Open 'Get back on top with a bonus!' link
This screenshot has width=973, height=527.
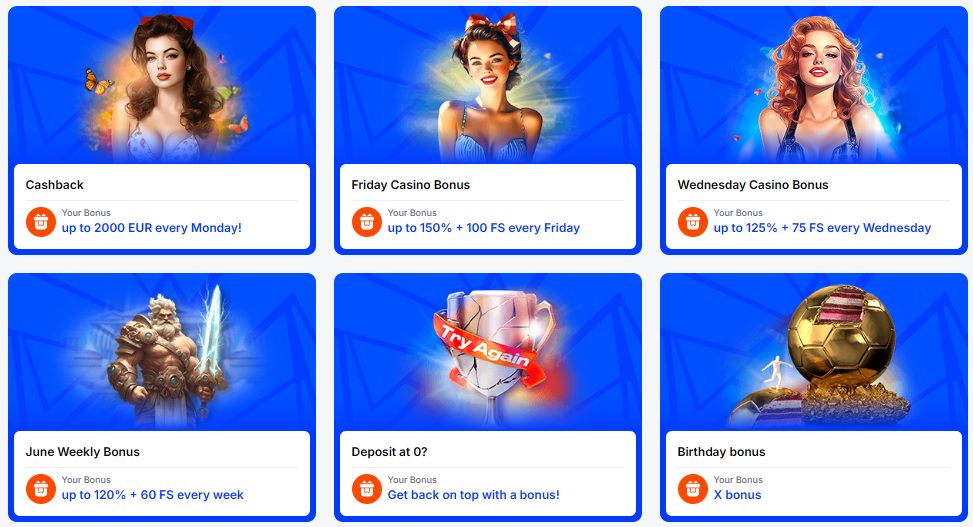[x=473, y=495]
